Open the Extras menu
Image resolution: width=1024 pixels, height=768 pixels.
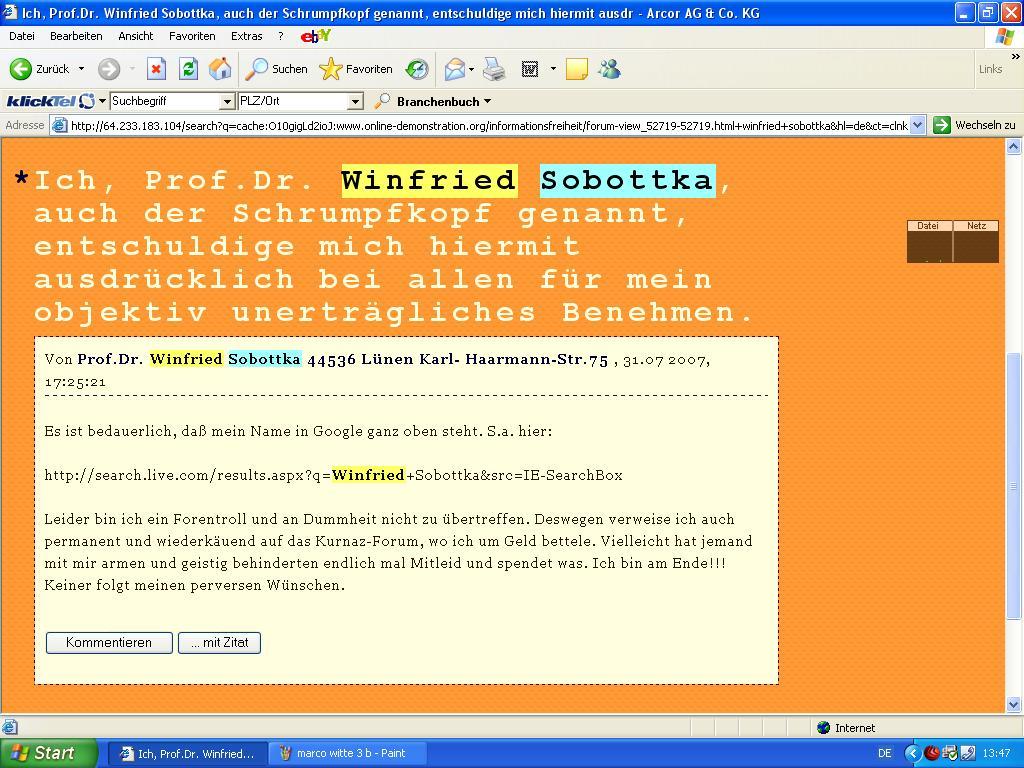tap(247, 36)
